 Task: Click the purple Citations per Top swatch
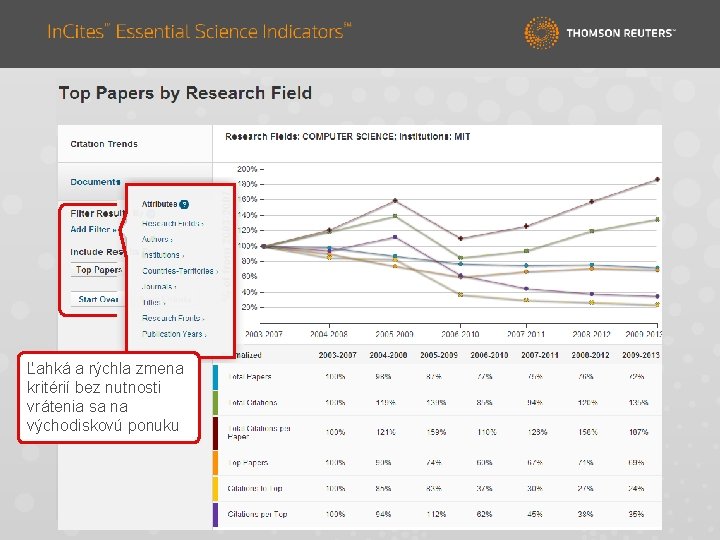click(215, 515)
